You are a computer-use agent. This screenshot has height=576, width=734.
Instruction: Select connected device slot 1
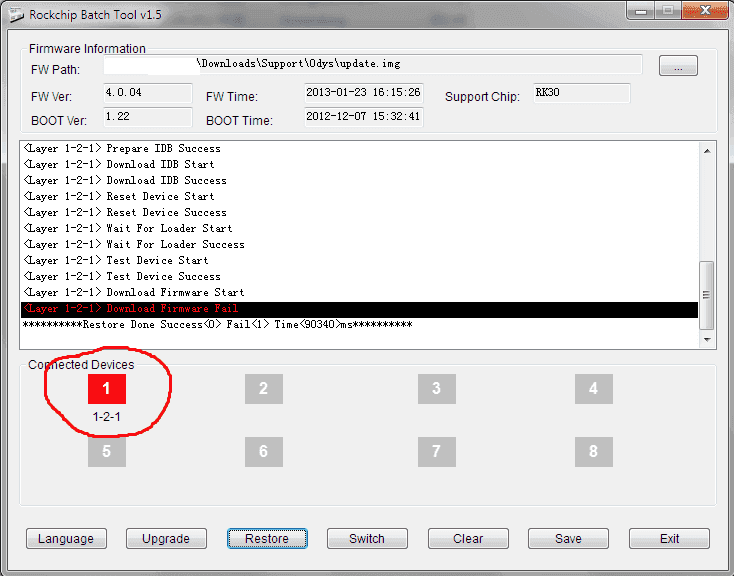107,389
